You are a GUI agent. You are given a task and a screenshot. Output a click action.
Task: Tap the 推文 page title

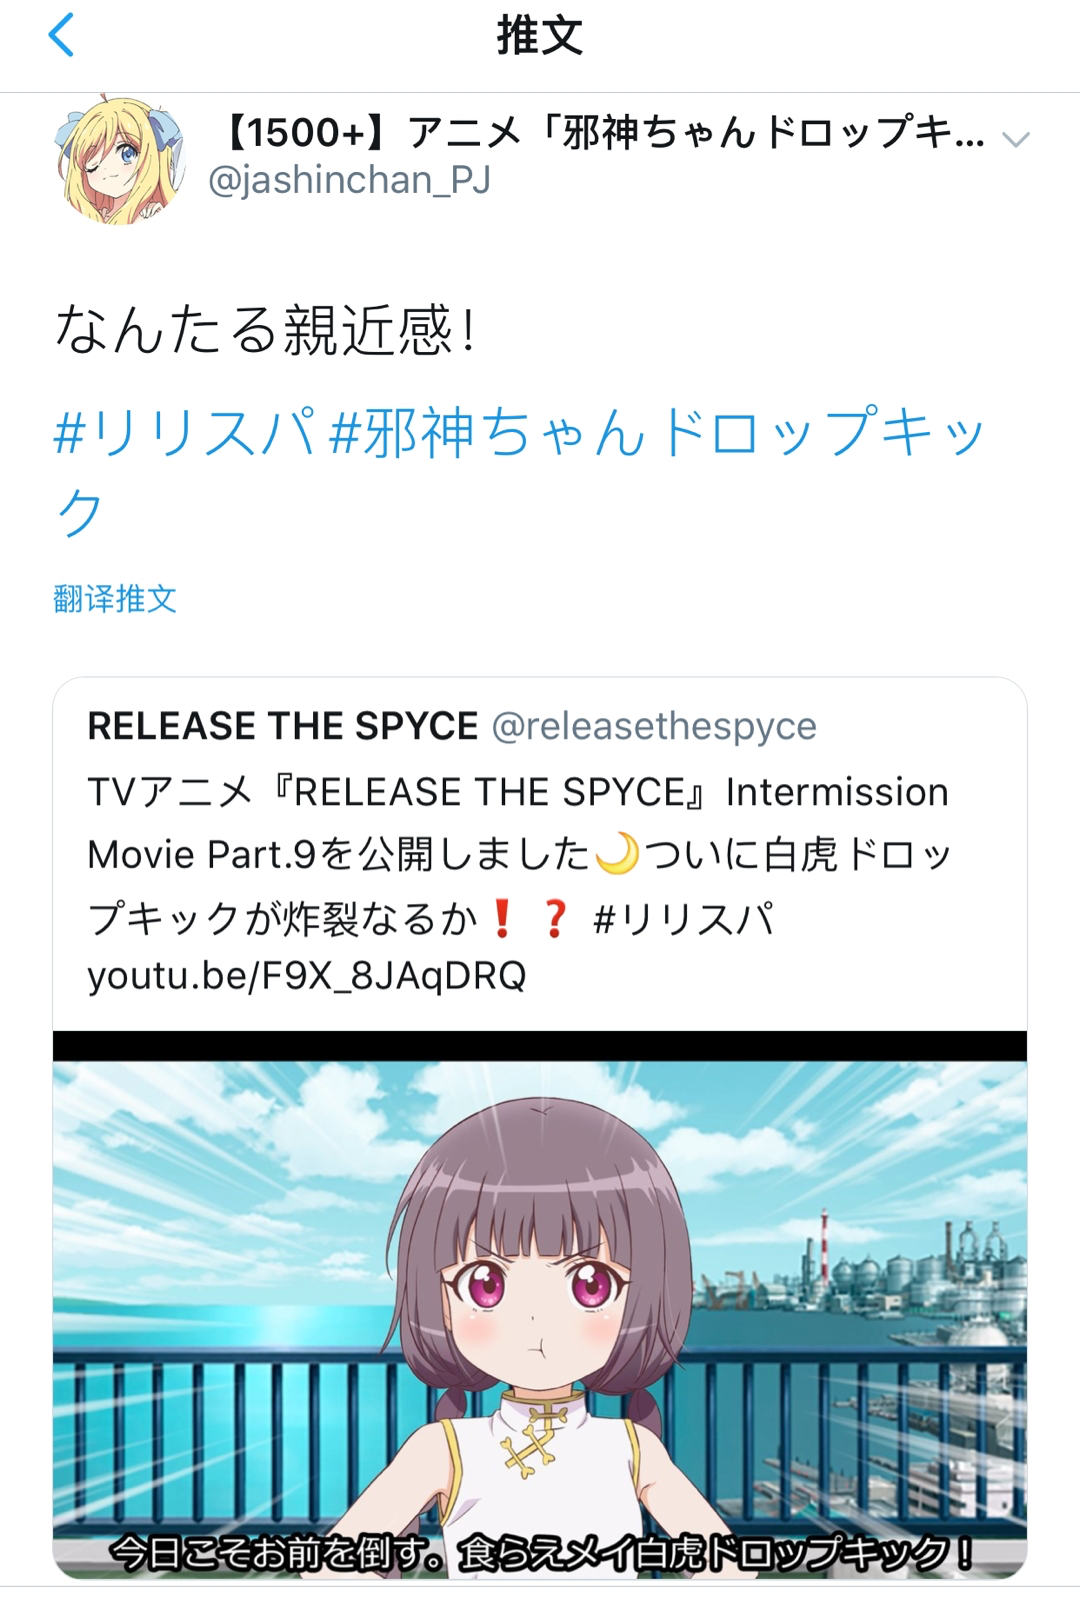click(540, 36)
